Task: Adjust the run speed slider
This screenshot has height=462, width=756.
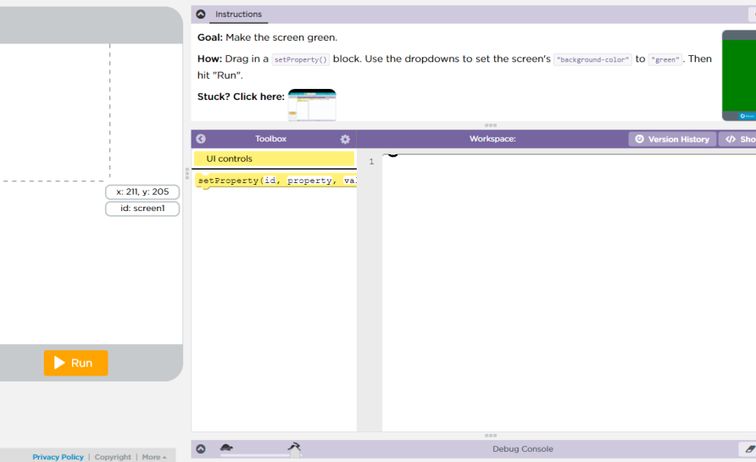Action: click(x=262, y=455)
